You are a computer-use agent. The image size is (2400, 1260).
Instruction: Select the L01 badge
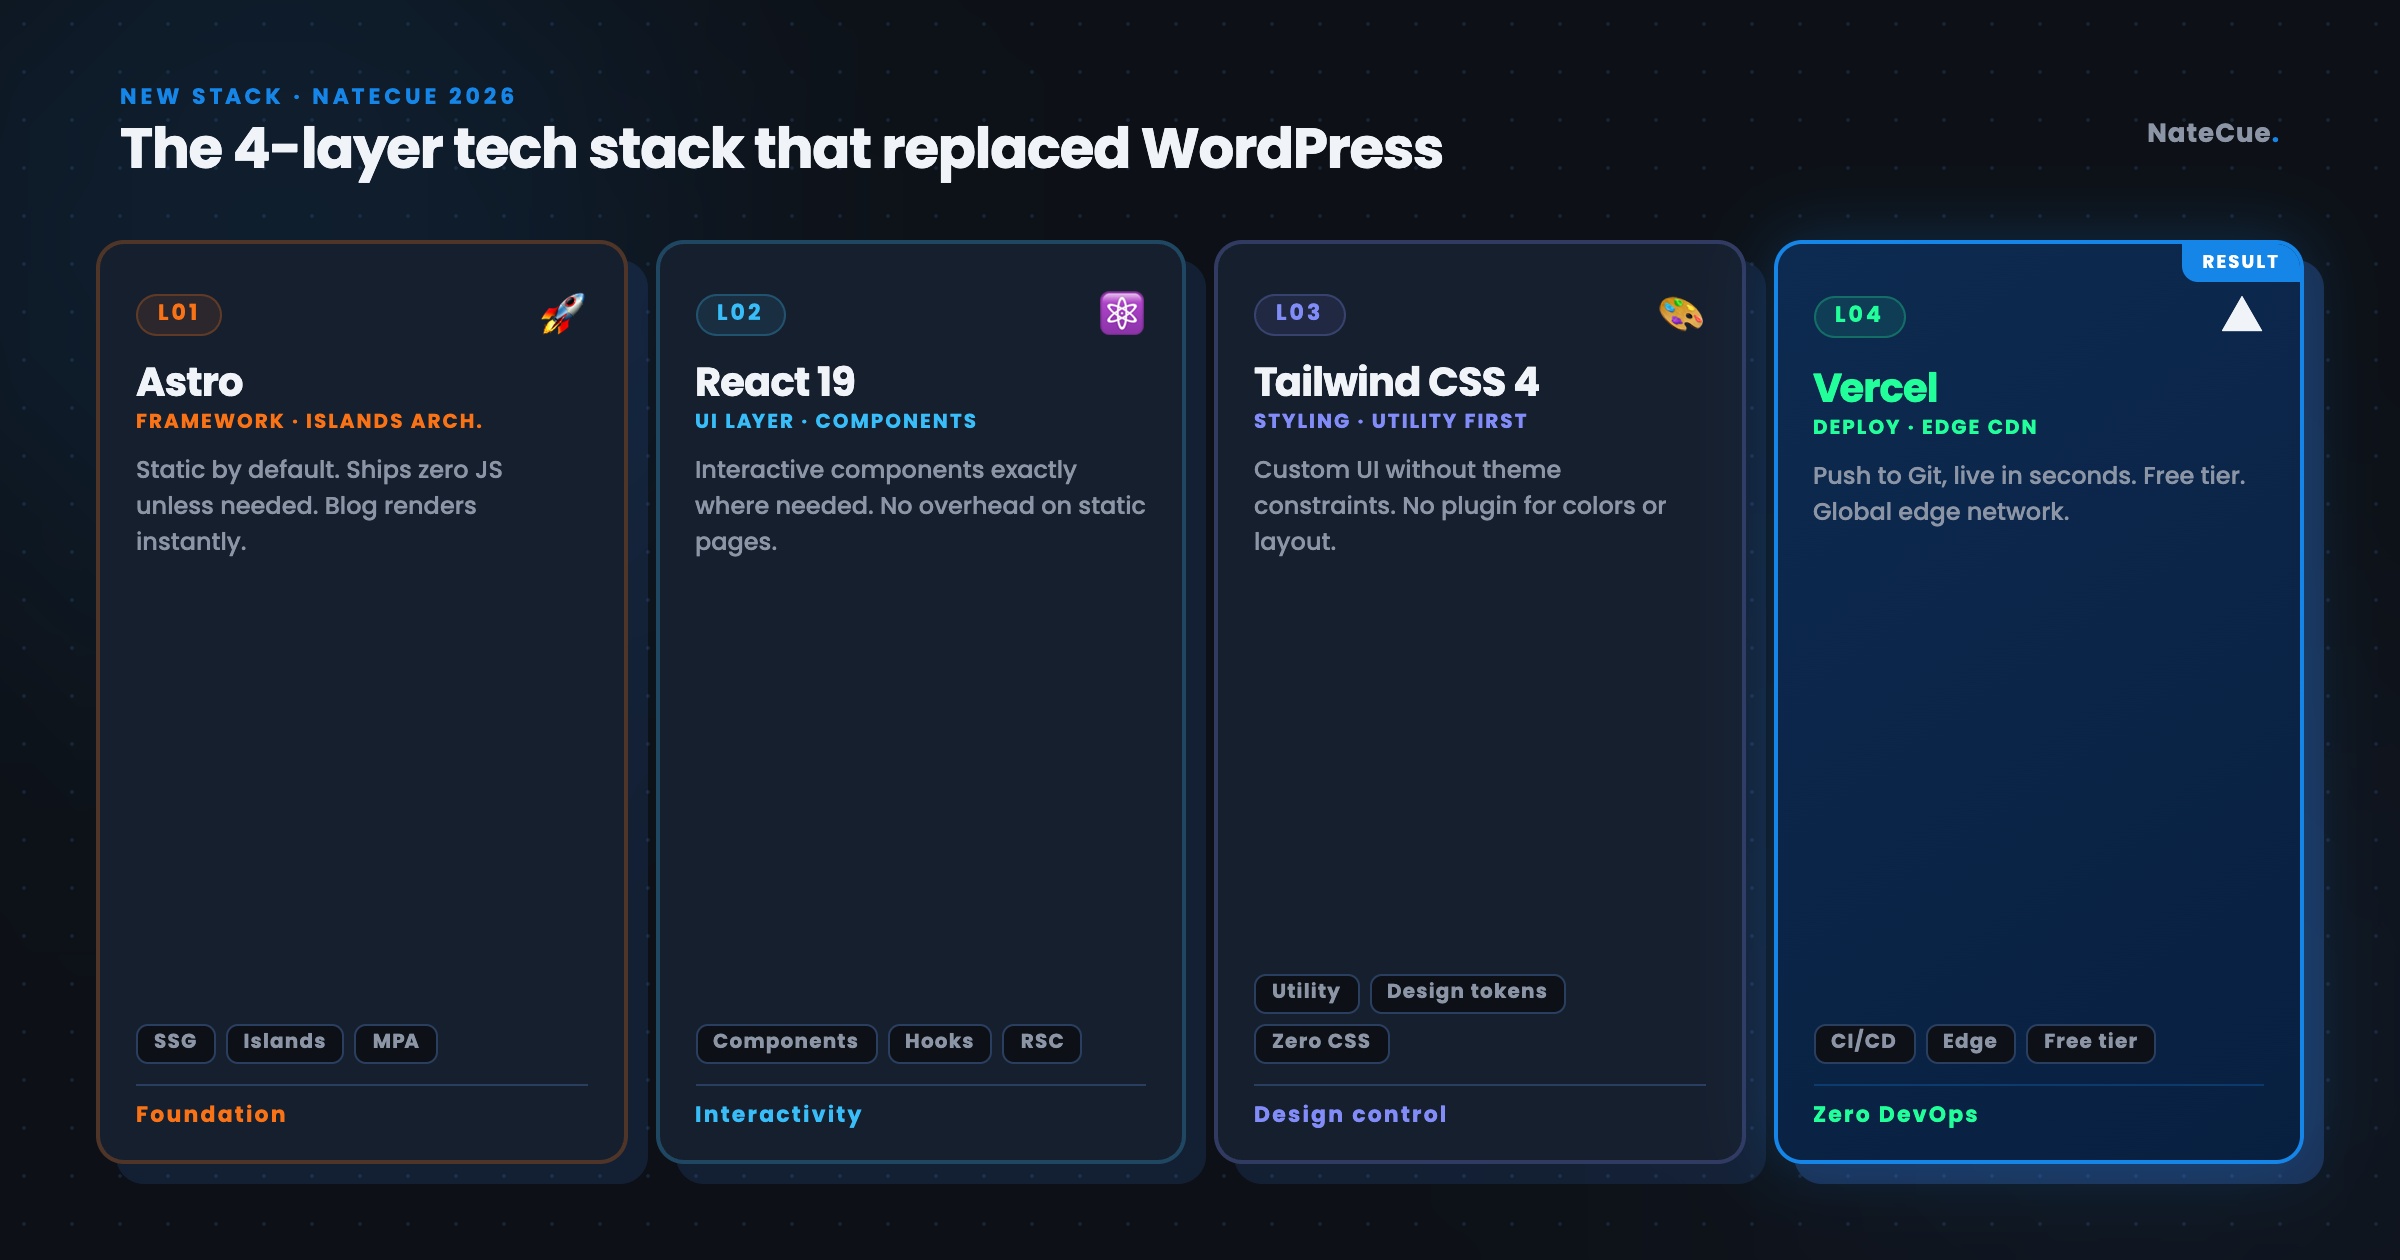(179, 314)
